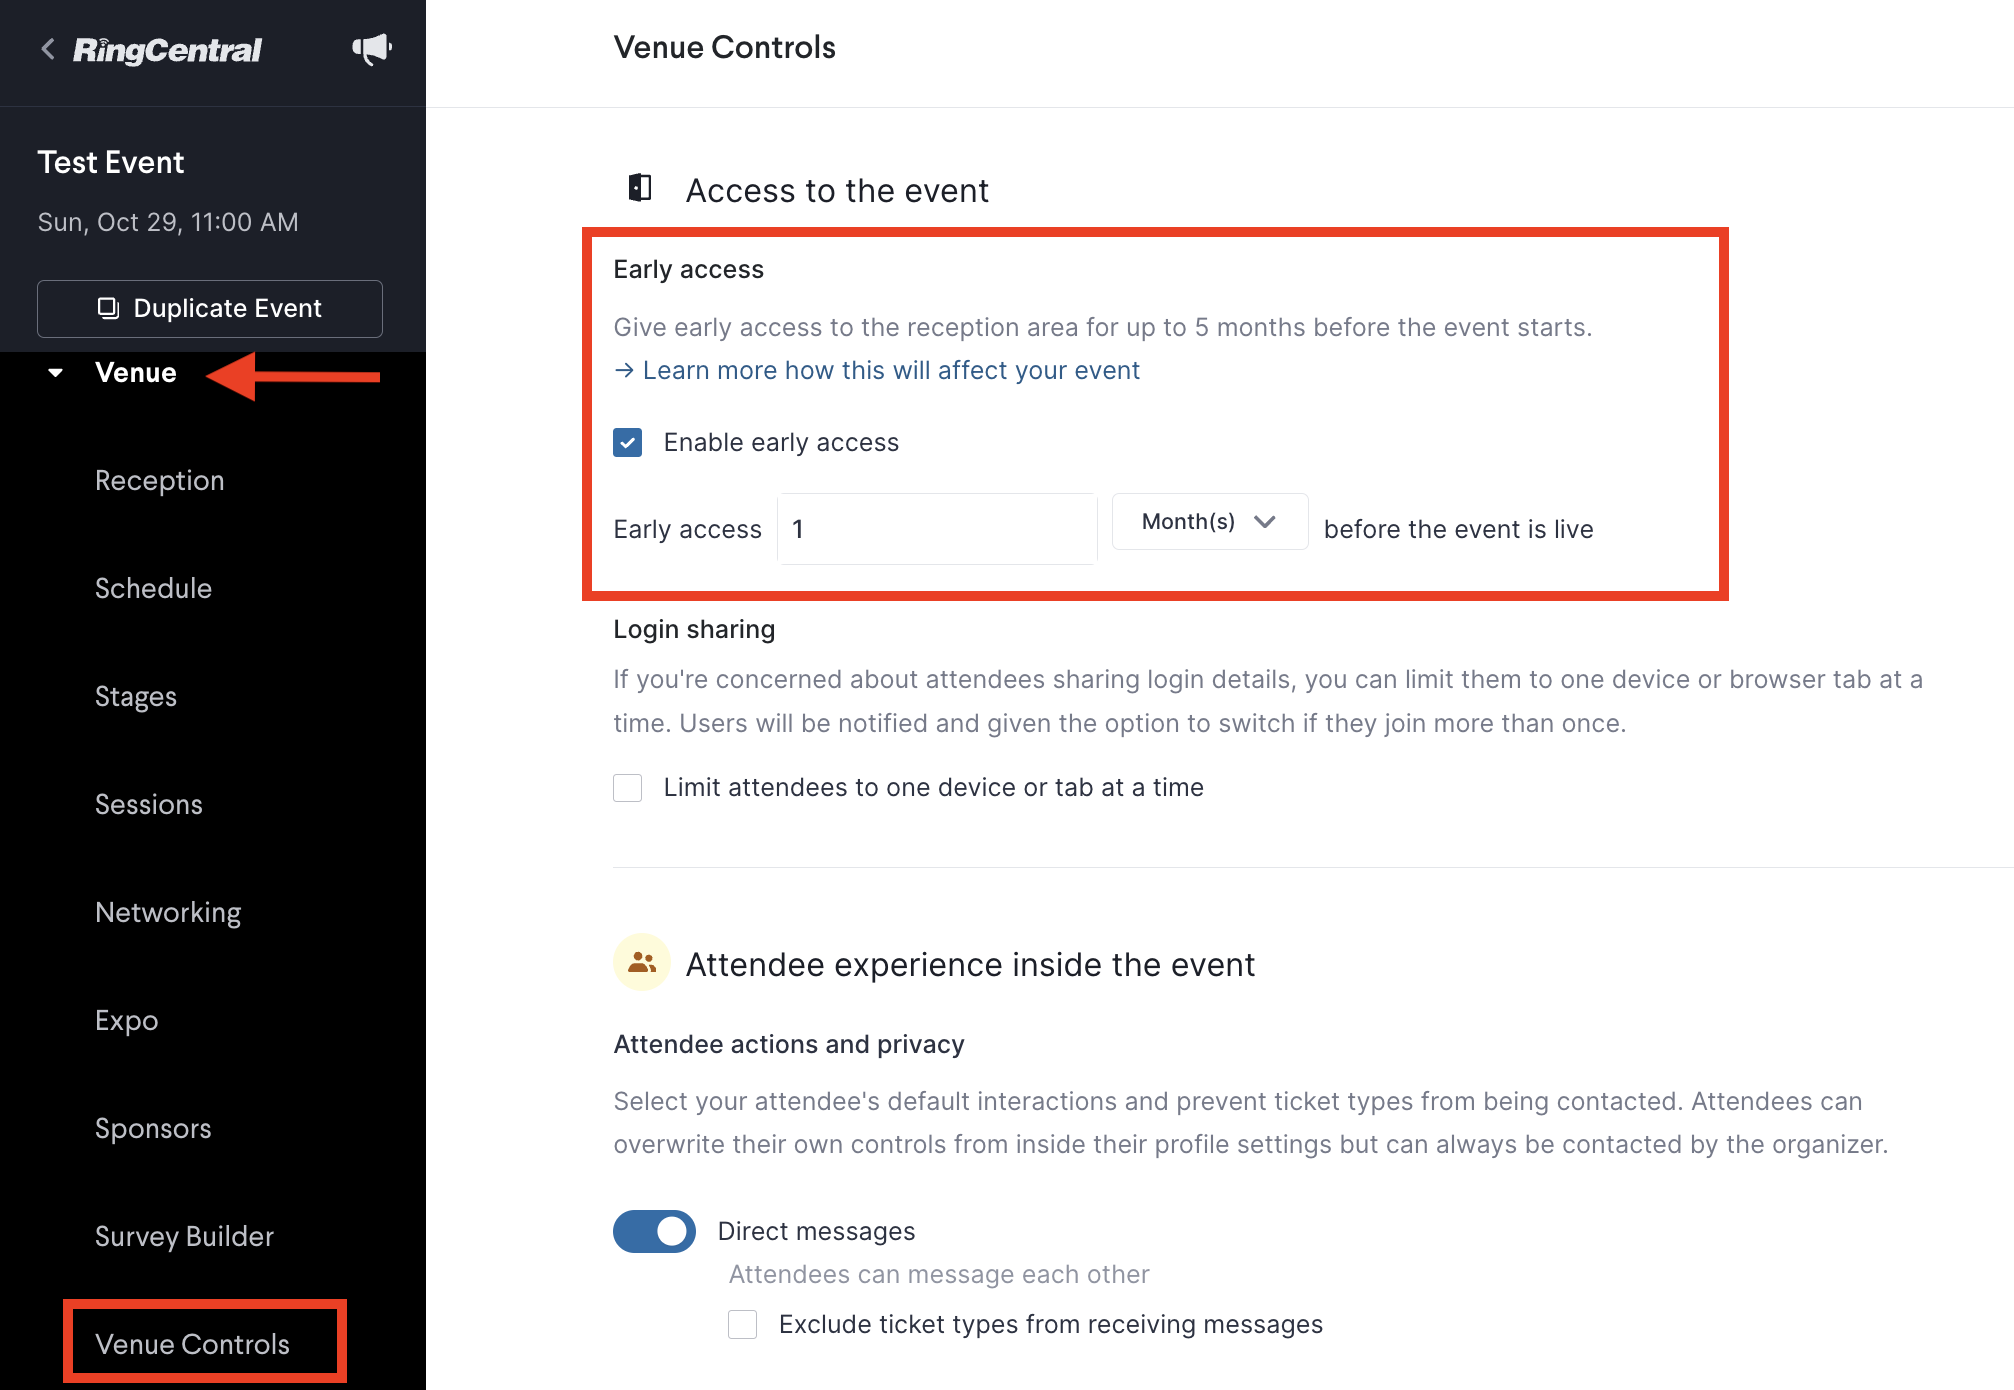Image resolution: width=2014 pixels, height=1390 pixels.
Task: Select Venue Controls in sidebar
Action: tap(192, 1344)
